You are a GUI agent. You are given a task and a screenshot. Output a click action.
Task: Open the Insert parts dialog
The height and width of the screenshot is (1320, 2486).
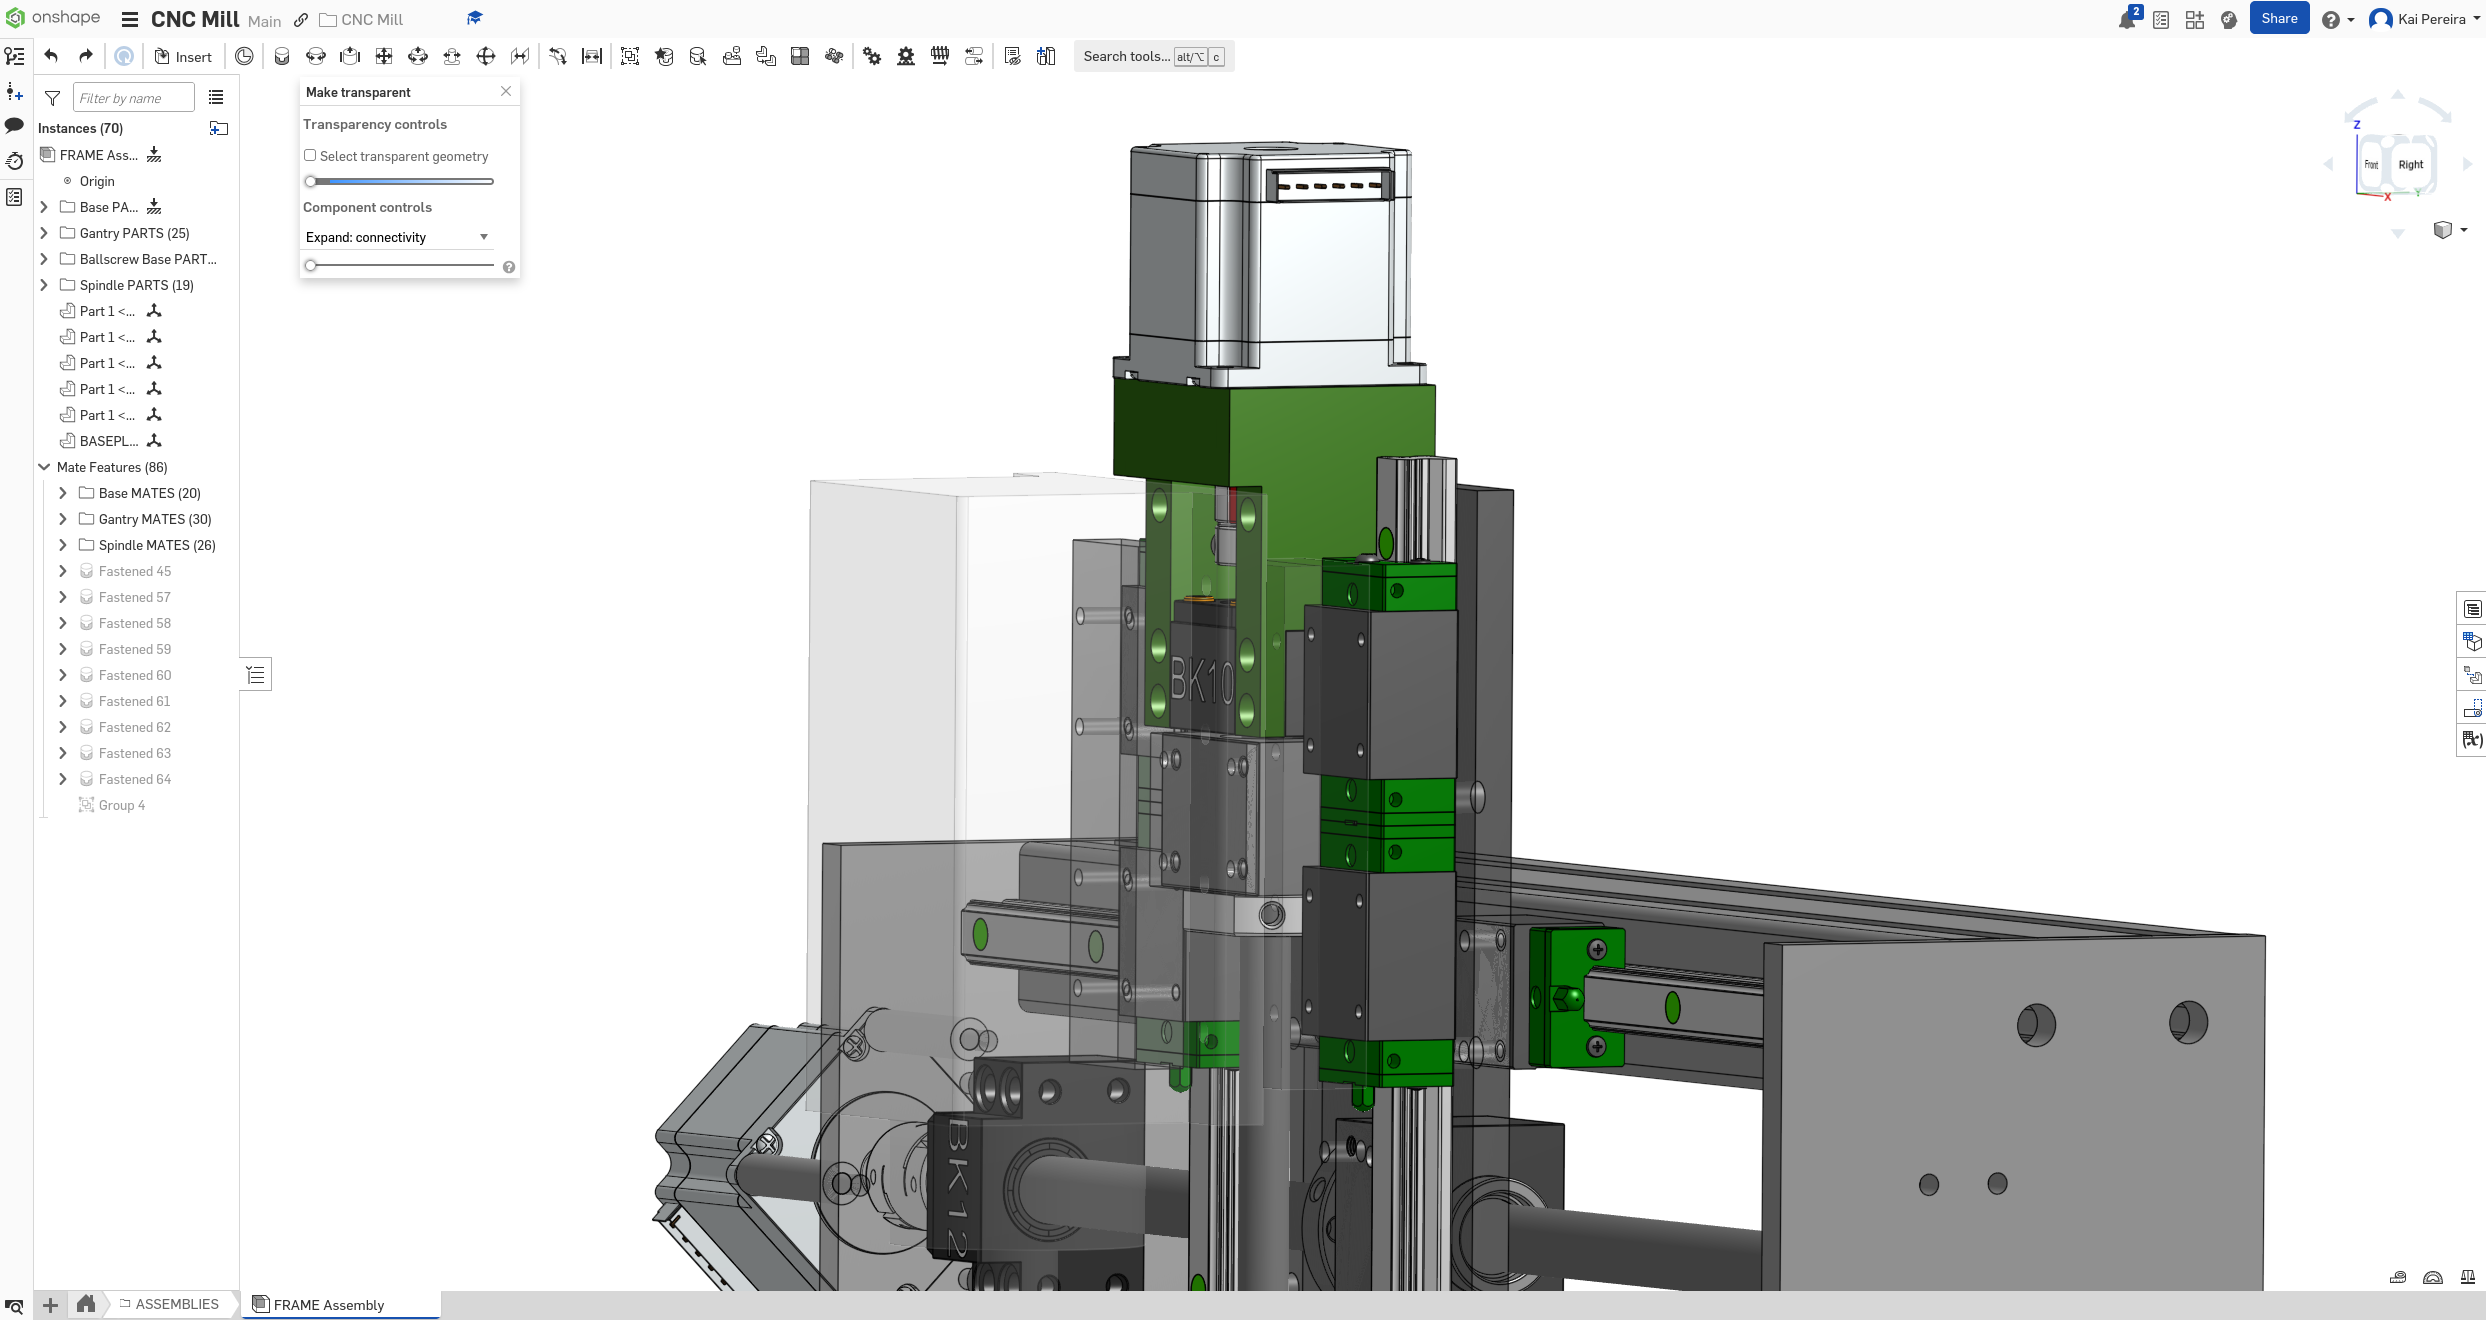(183, 57)
